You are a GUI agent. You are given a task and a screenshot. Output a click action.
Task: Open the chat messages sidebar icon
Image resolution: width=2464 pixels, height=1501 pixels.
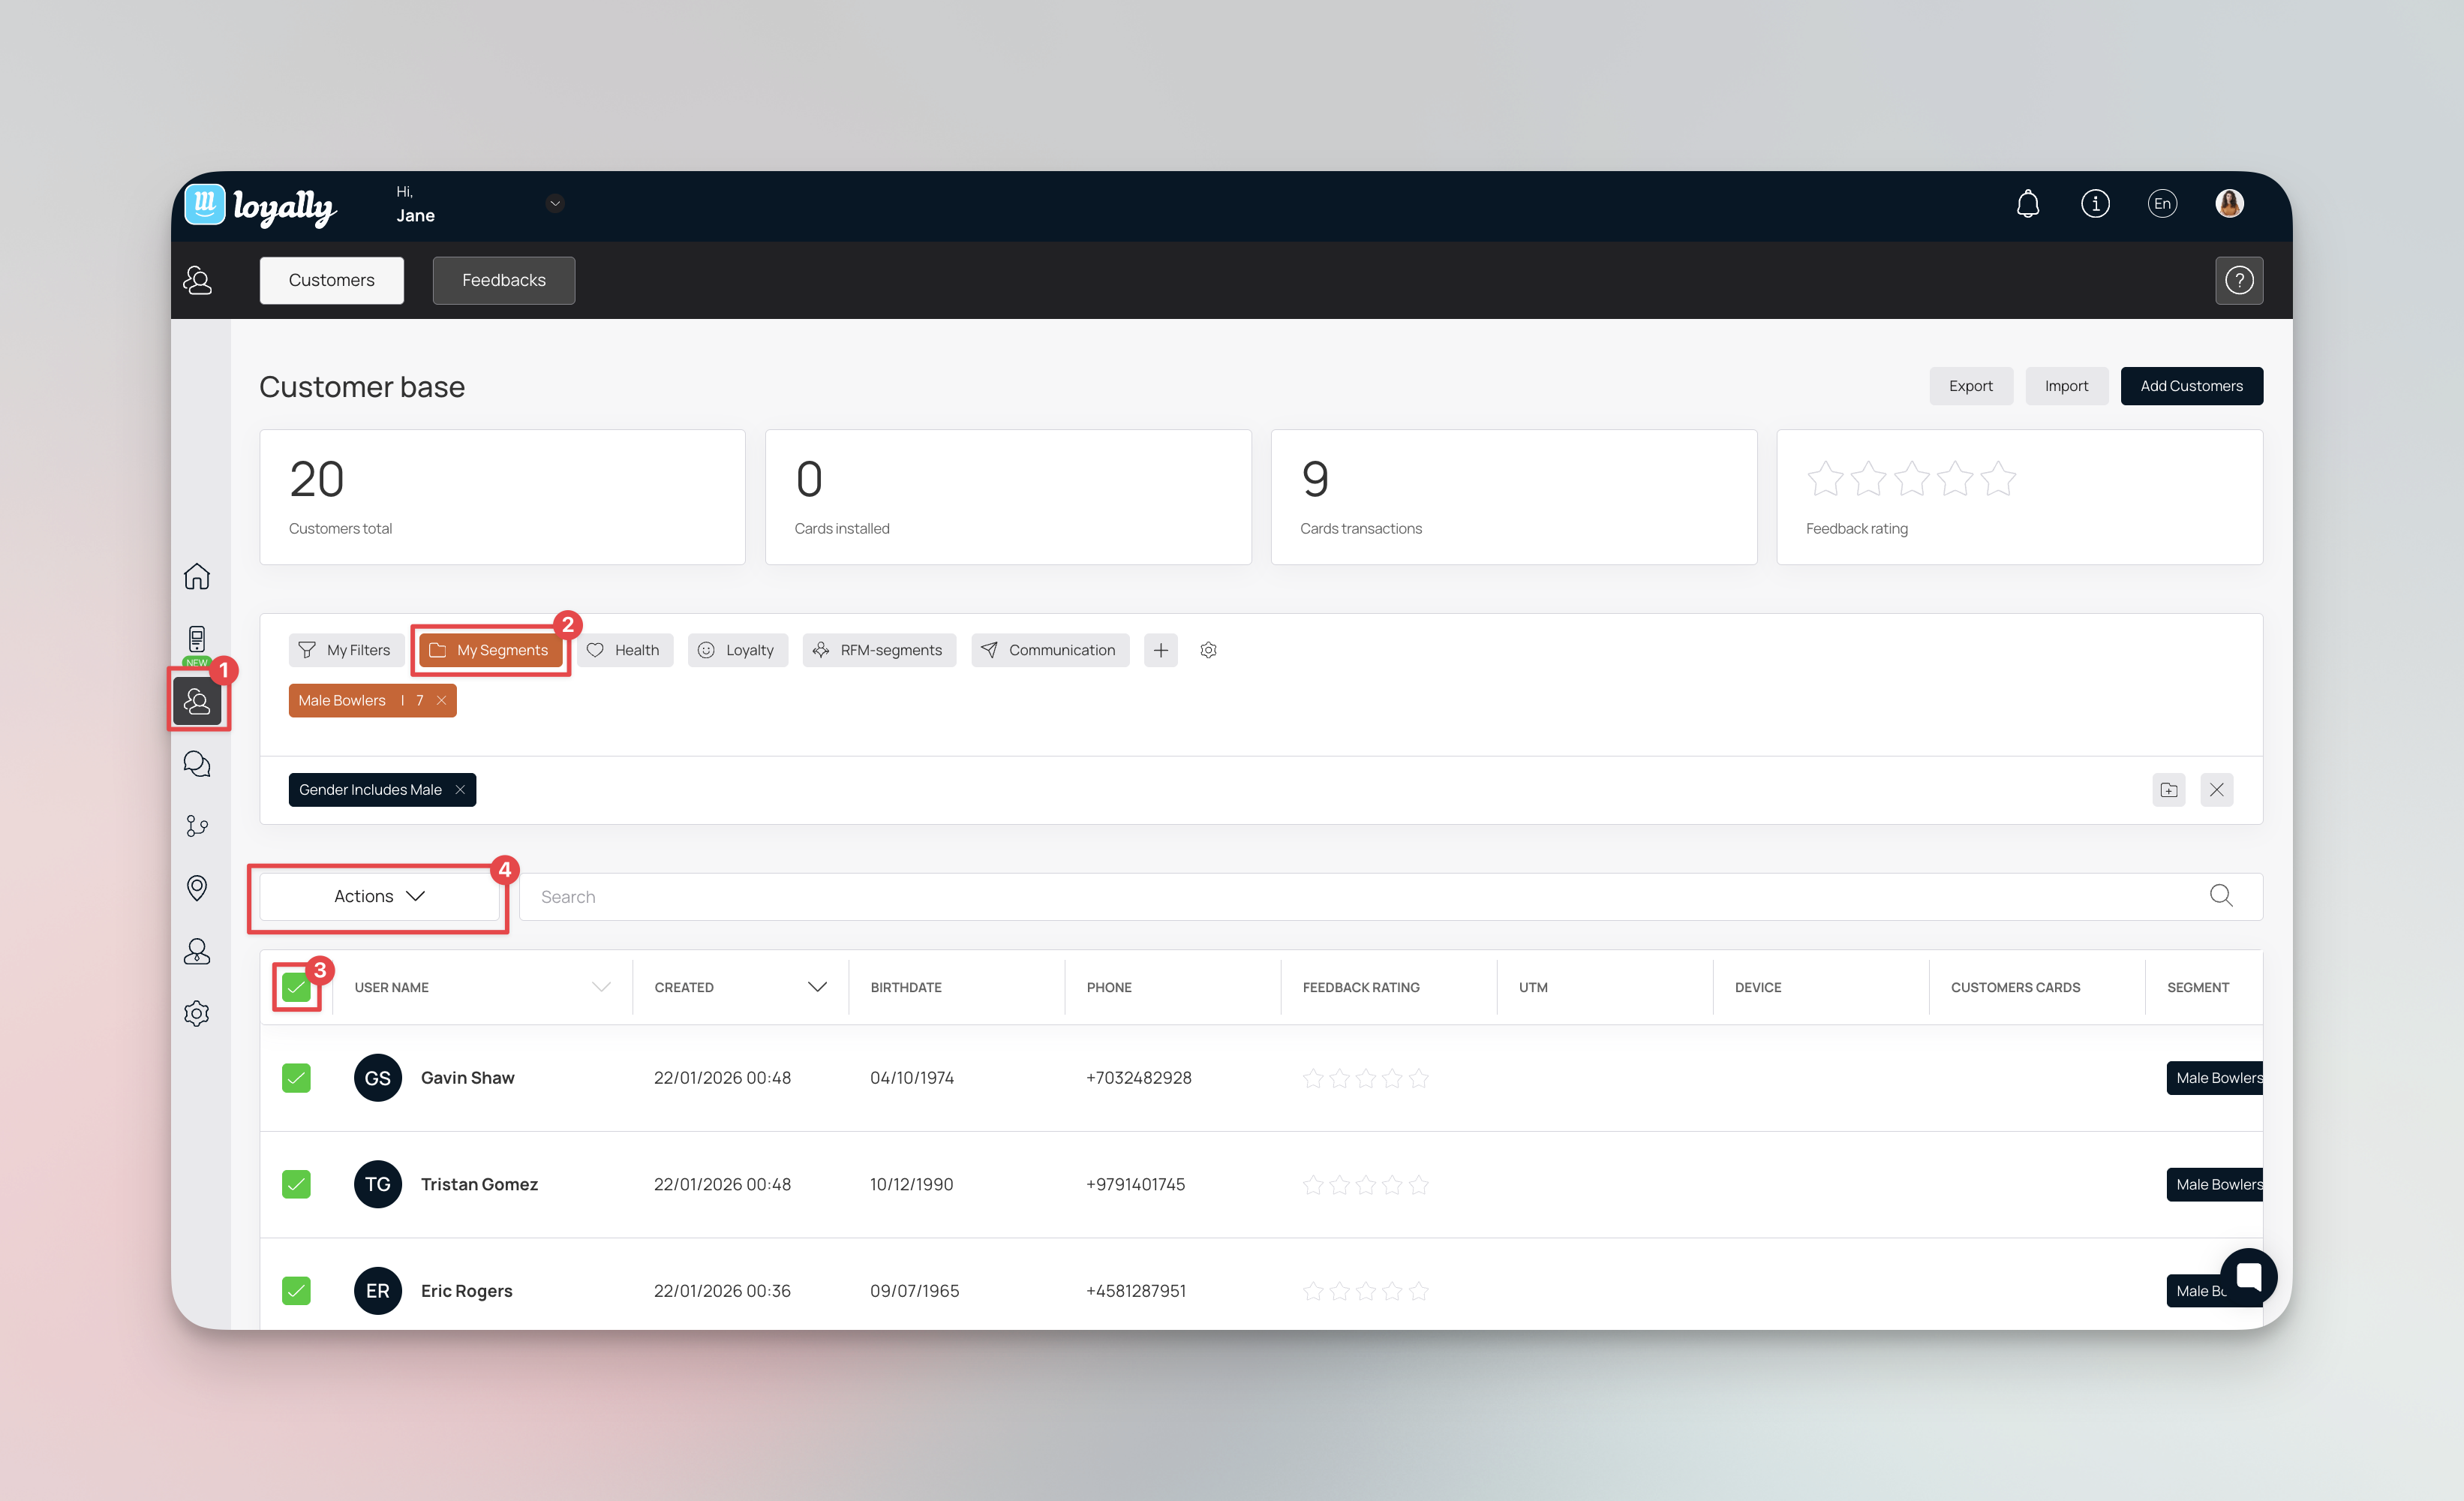tap(197, 764)
